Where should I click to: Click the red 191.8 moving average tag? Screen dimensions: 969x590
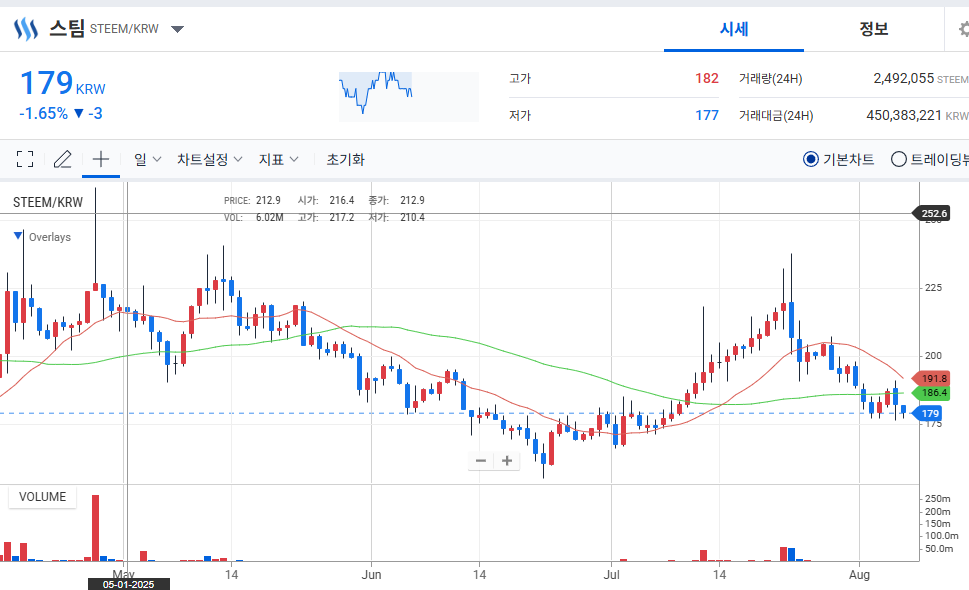pos(932,379)
